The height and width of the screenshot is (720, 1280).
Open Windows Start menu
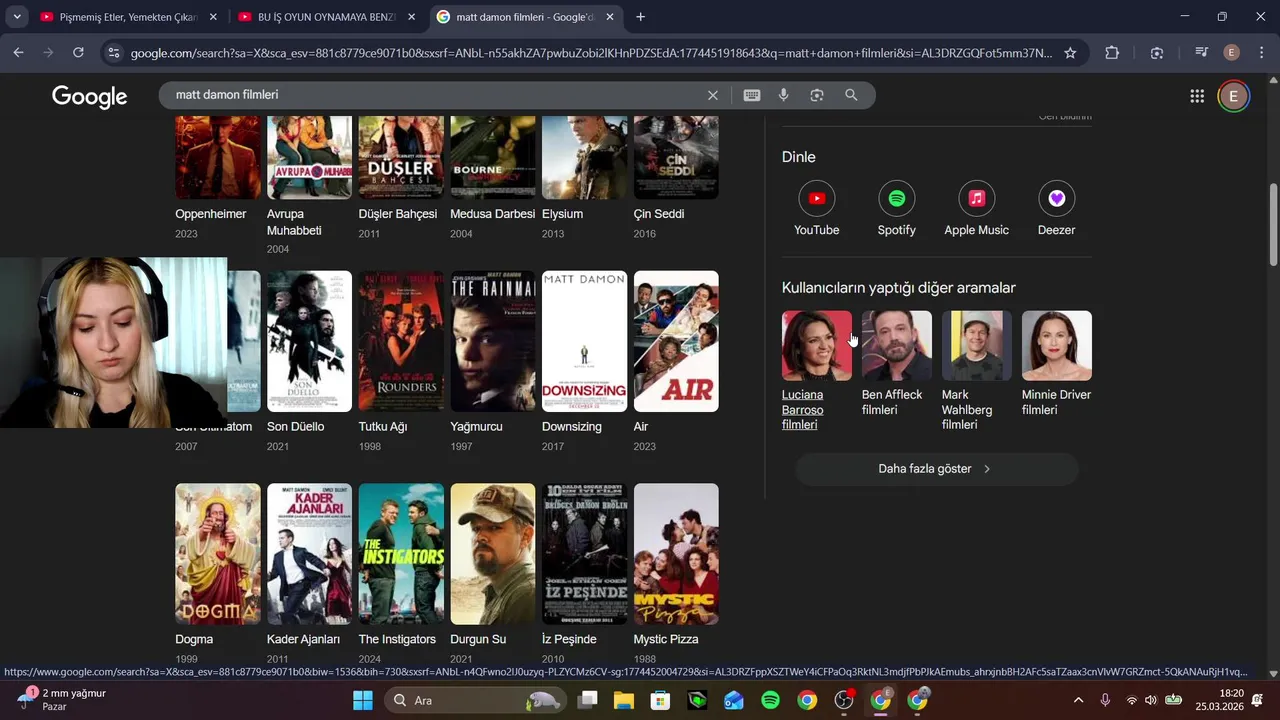point(362,700)
